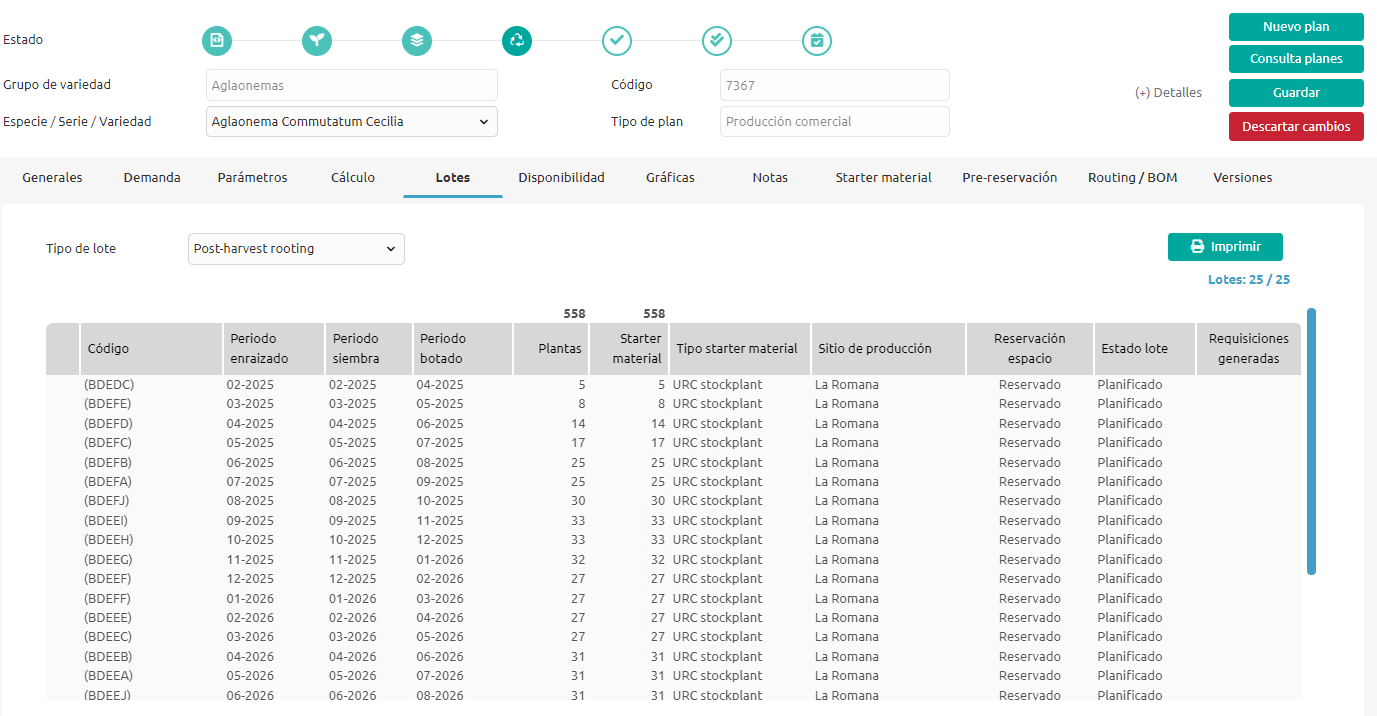
Task: Click the Requisiciones generadas column header
Action: (1249, 349)
